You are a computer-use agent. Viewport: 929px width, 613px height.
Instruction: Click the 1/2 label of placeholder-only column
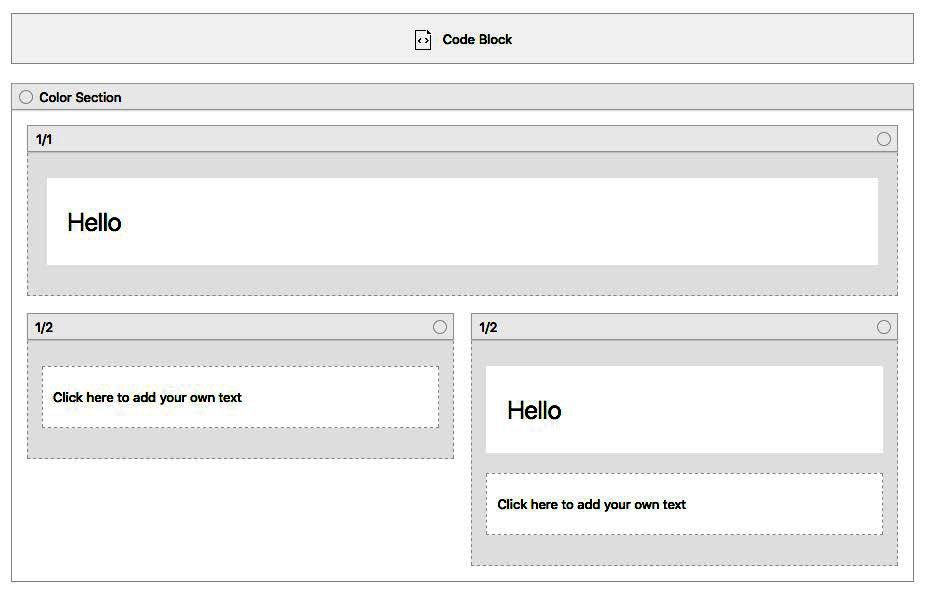point(44,328)
